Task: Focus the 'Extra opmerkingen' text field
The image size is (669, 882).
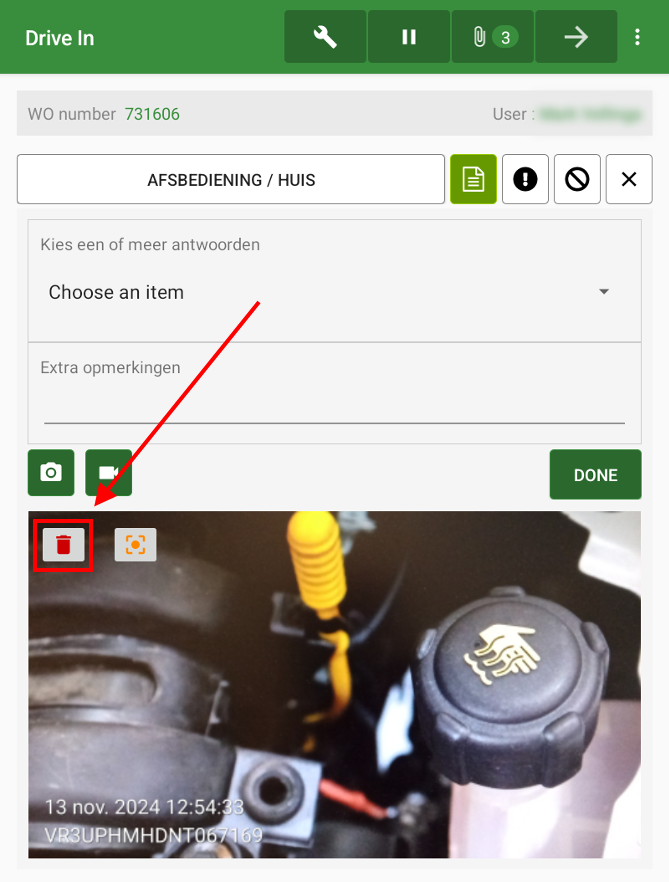Action: (x=334, y=407)
